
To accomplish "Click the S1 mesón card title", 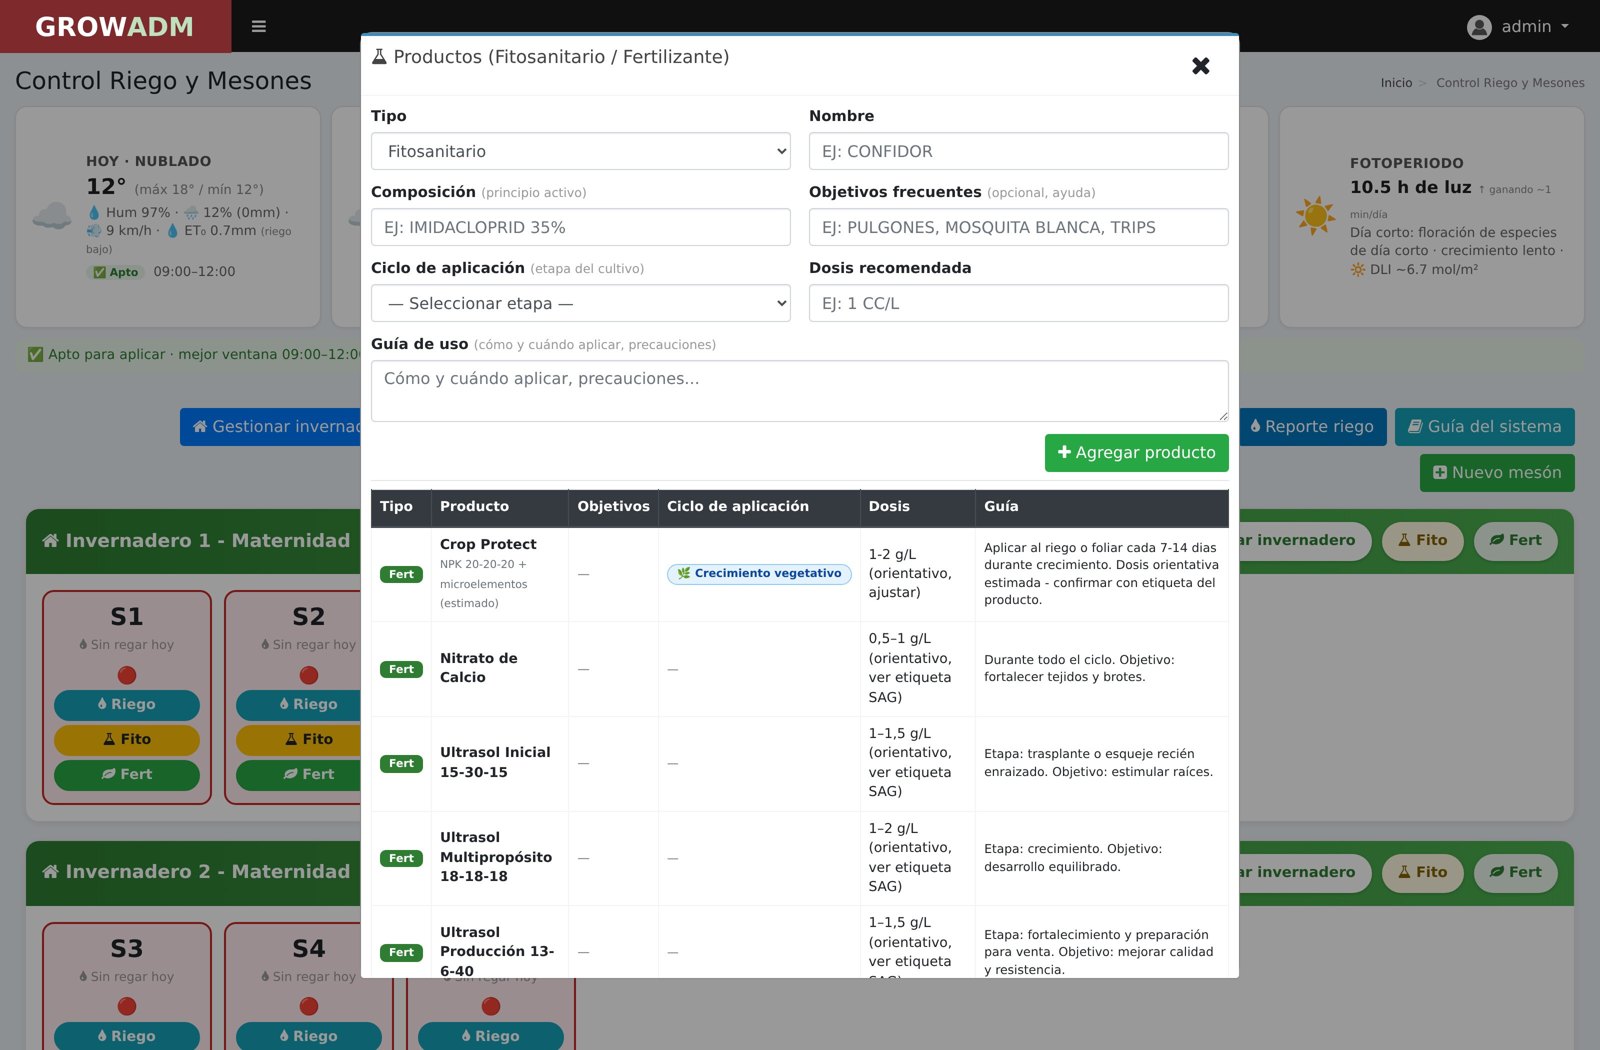I will 127,617.
